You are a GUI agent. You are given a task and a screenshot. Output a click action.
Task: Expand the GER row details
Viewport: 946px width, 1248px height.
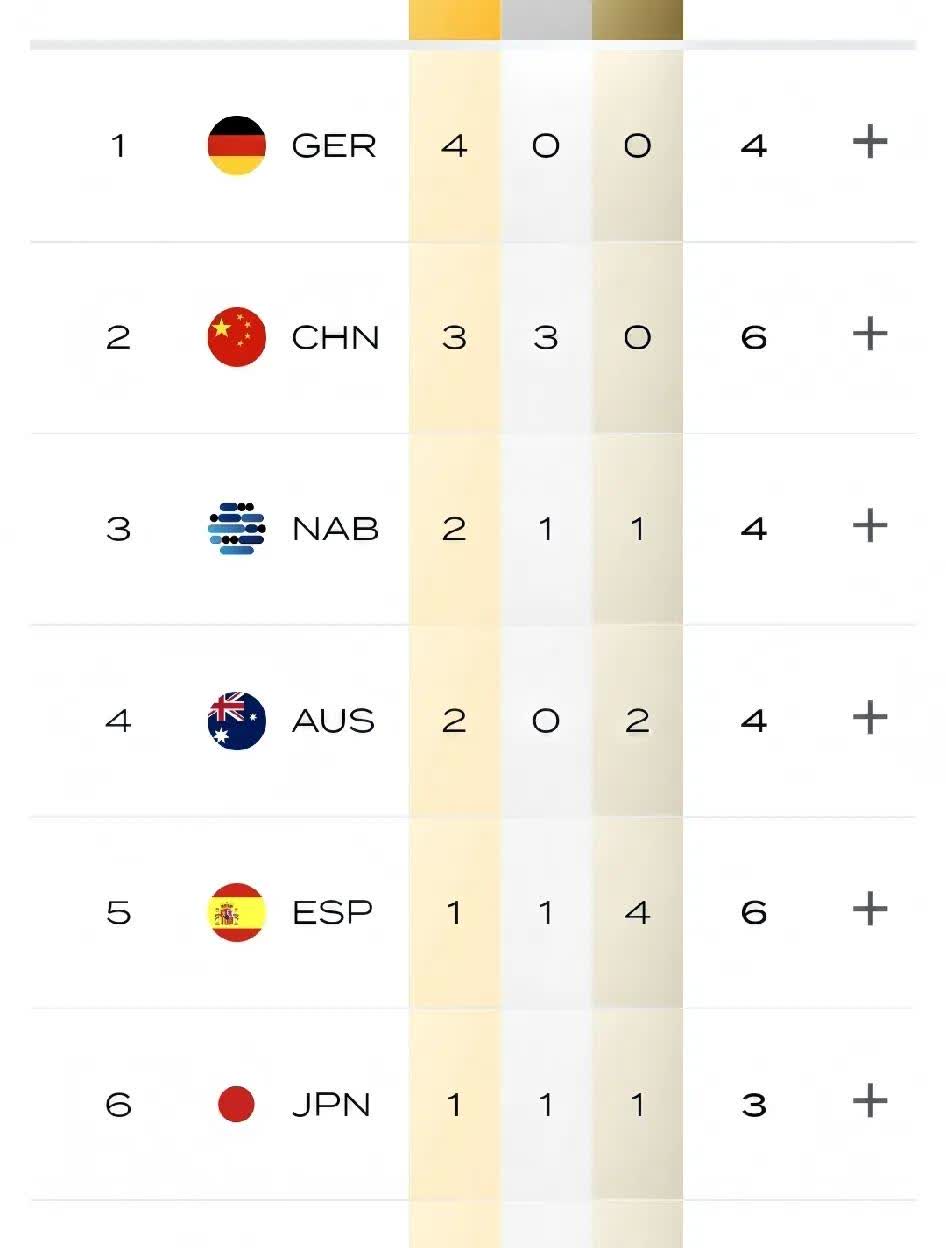point(869,143)
